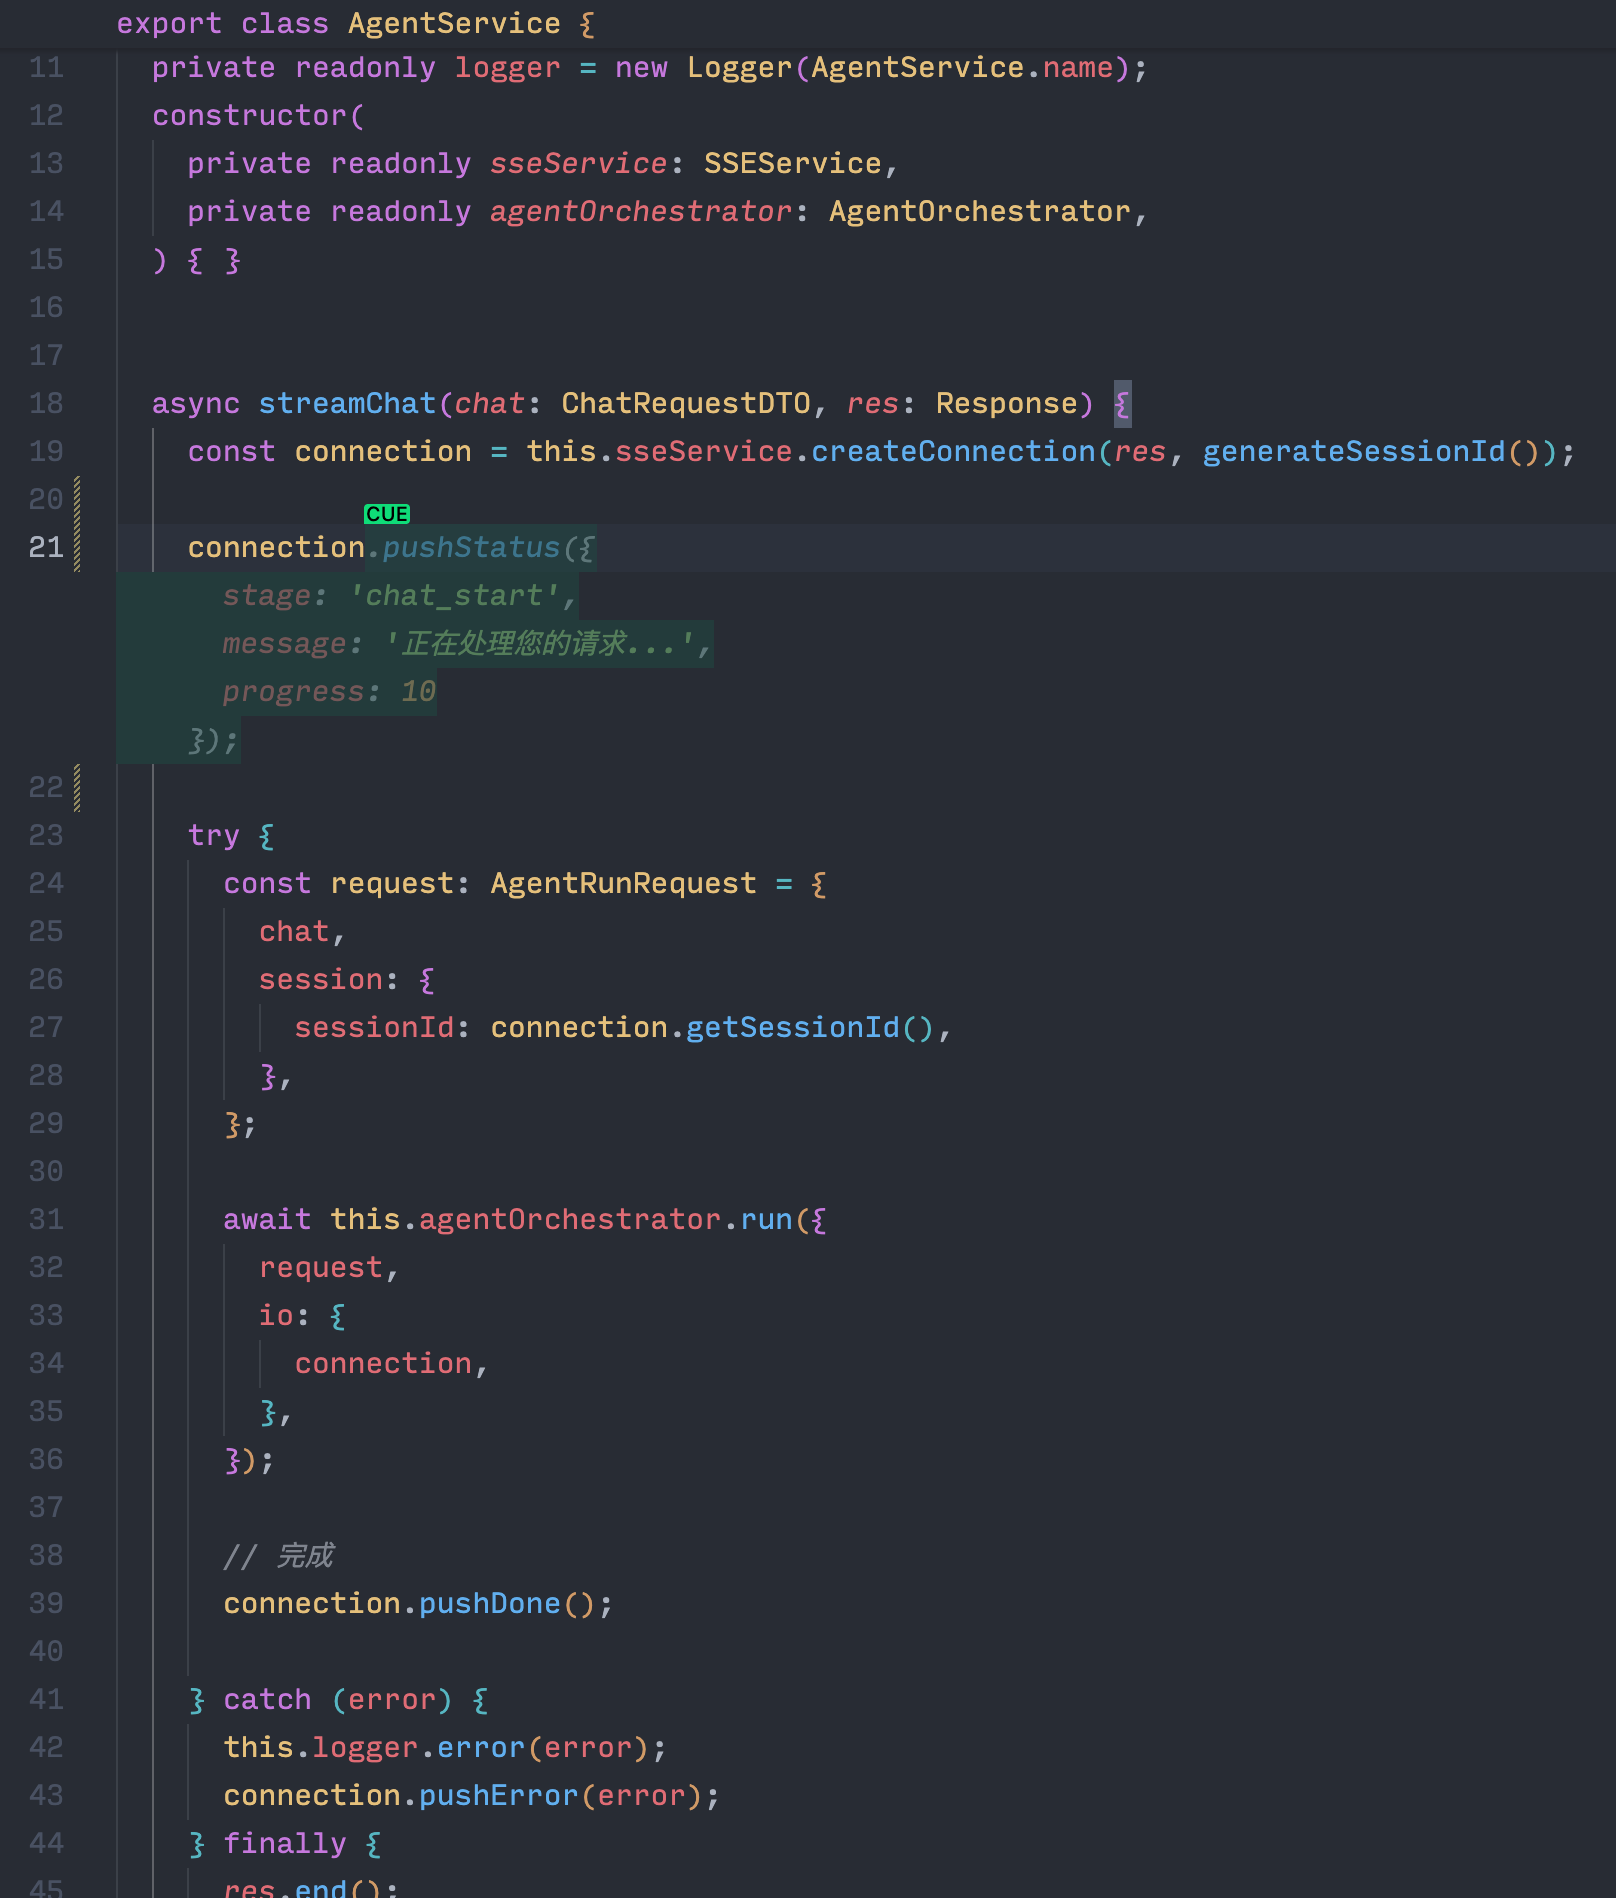Screen dimensions: 1616x1898
Task: Click line number 18 in the gutter
Action: pyautogui.click(x=46, y=403)
